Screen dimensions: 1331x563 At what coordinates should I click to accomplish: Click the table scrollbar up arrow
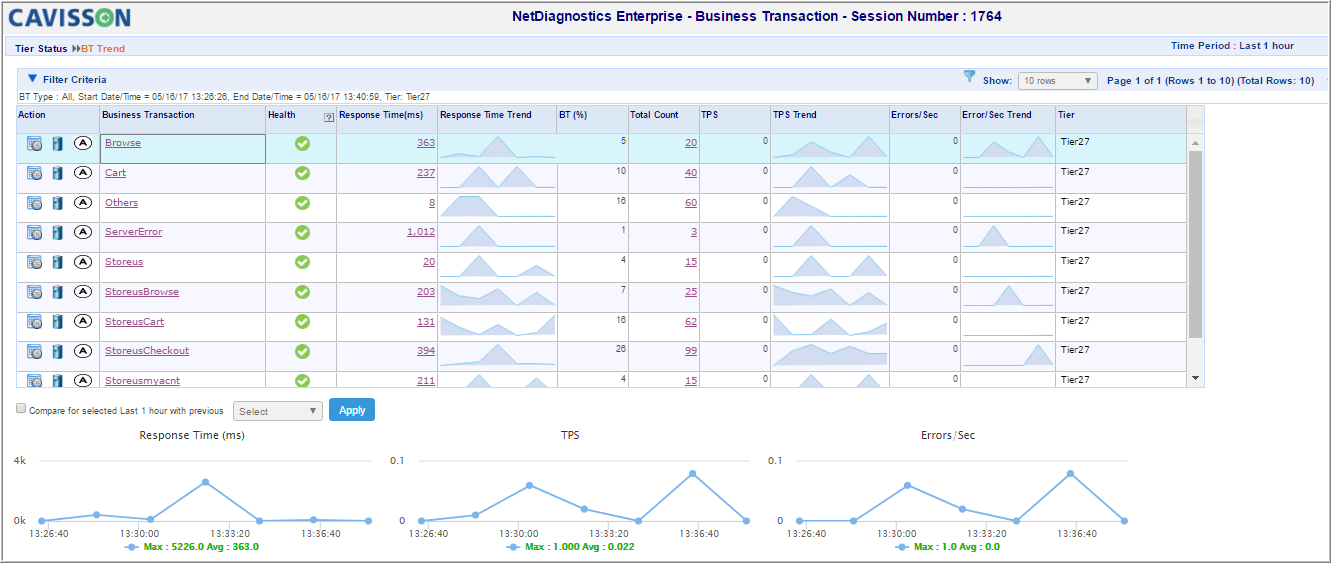(x=1196, y=142)
